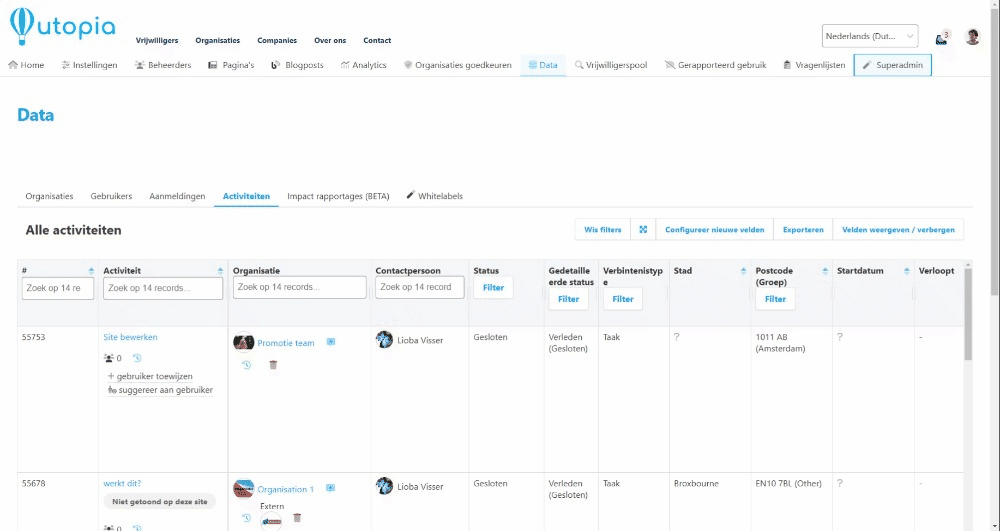
Task: Open the user profile avatar menu
Action: [x=972, y=37]
